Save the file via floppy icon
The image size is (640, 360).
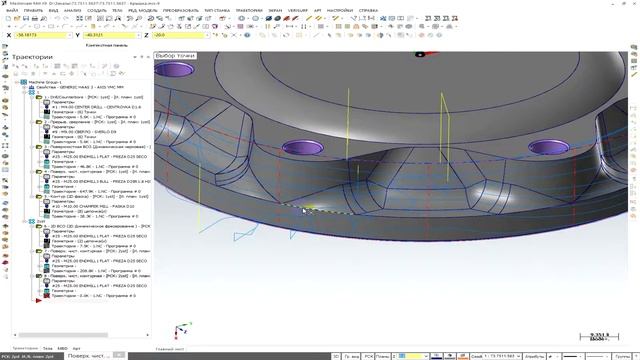[x=26, y=18]
